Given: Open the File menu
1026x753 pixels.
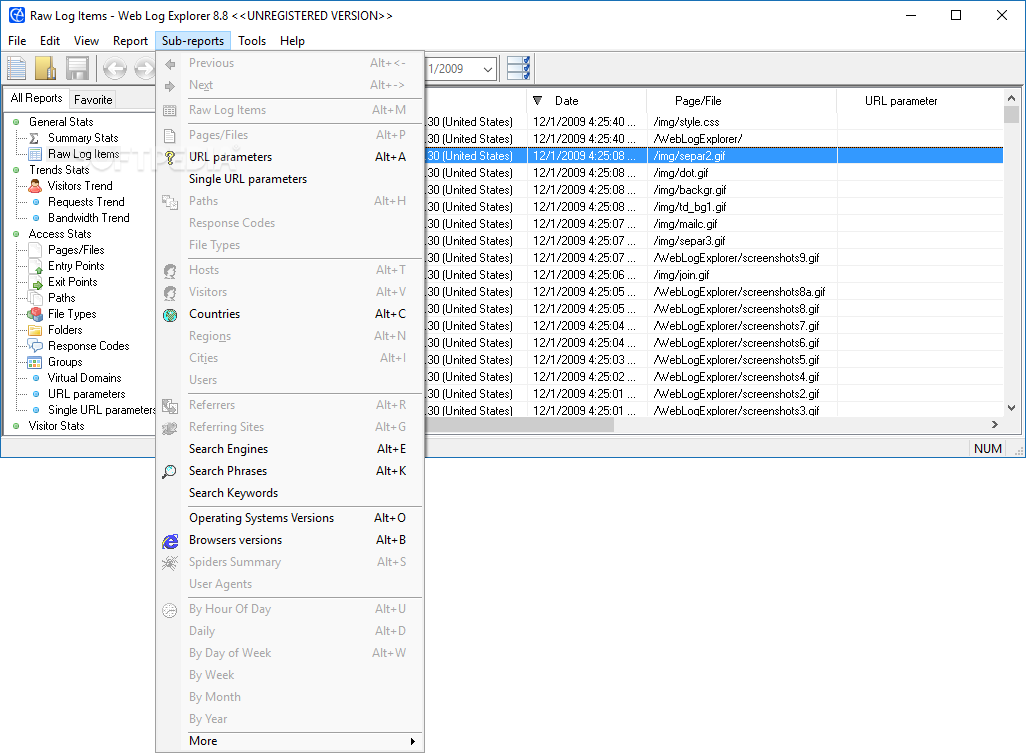Looking at the screenshot, I should point(17,41).
